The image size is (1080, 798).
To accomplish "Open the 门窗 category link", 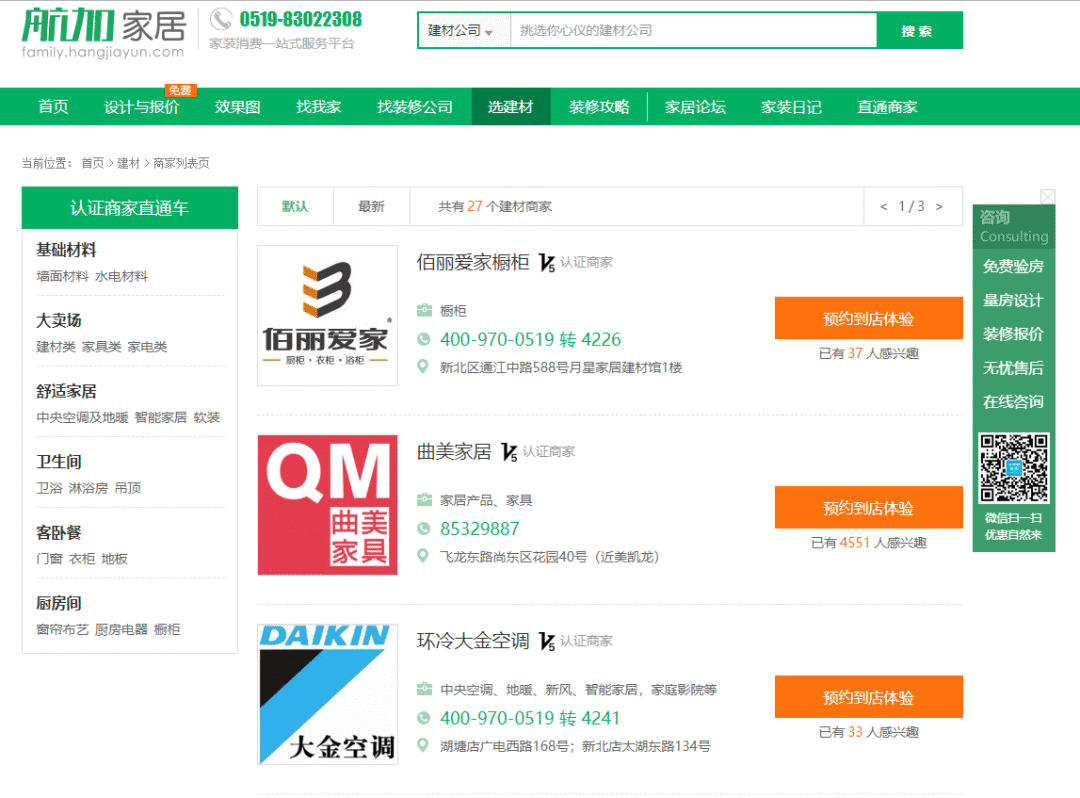I will [x=49, y=558].
